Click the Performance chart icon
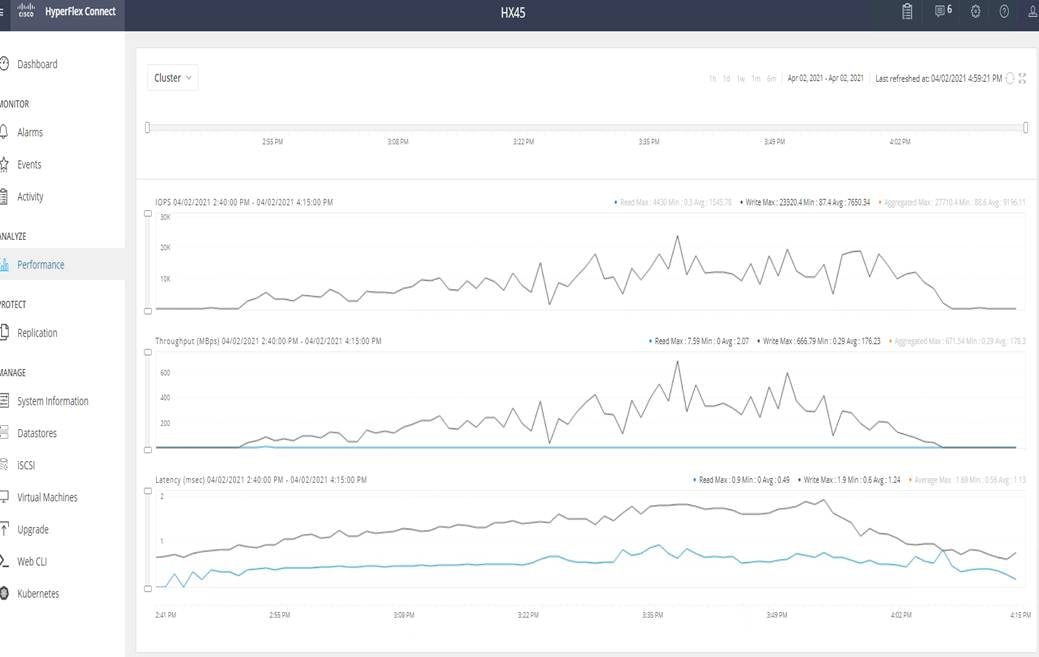The image size is (1039, 657). [x=4, y=265]
